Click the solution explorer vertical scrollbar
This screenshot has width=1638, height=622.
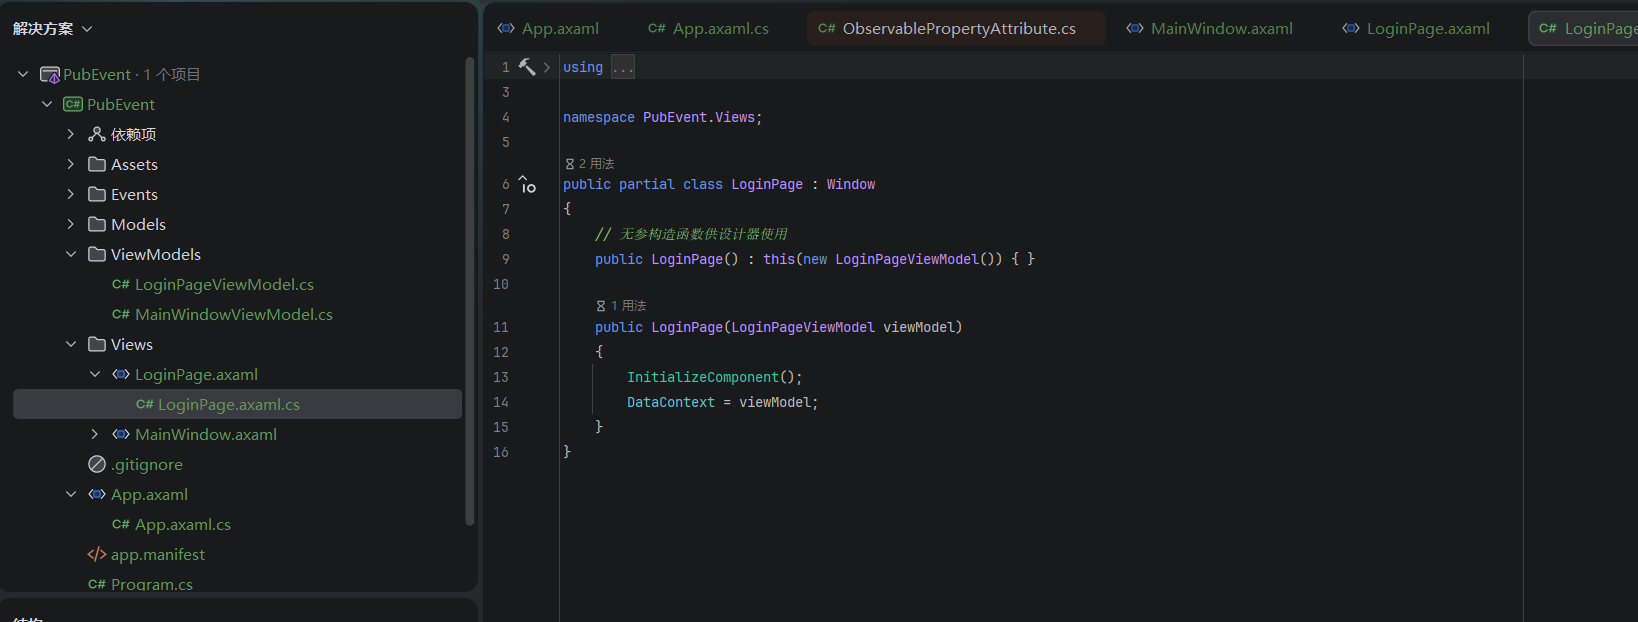(470, 291)
